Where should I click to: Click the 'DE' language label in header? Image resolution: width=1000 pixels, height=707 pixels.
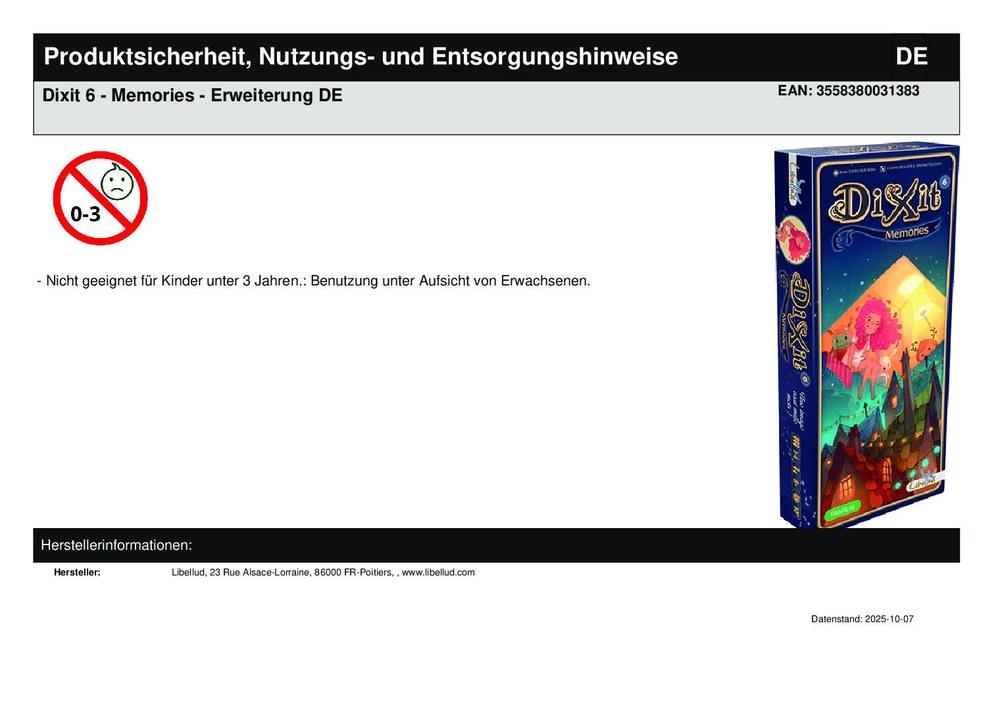(x=911, y=57)
